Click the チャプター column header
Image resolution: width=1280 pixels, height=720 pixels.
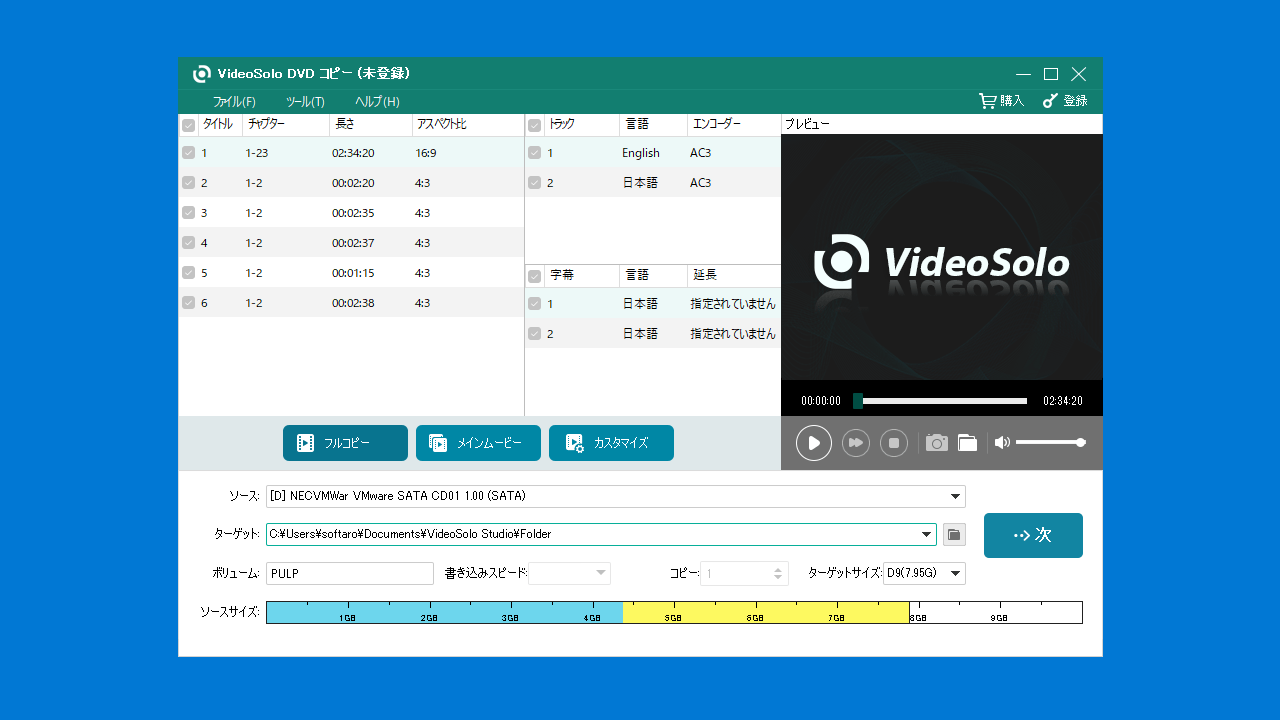tap(266, 125)
